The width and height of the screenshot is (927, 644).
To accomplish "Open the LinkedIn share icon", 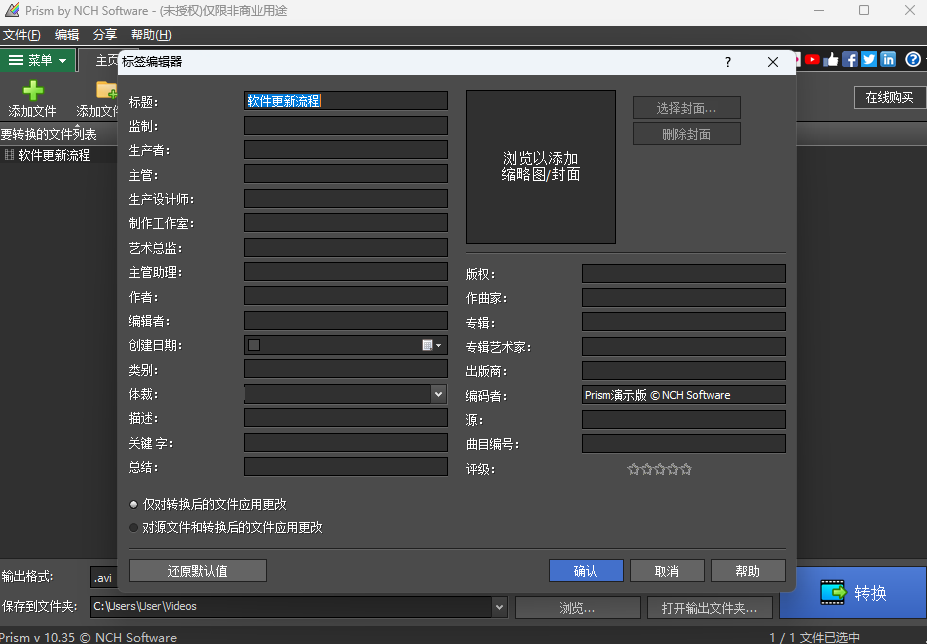I will (x=888, y=60).
